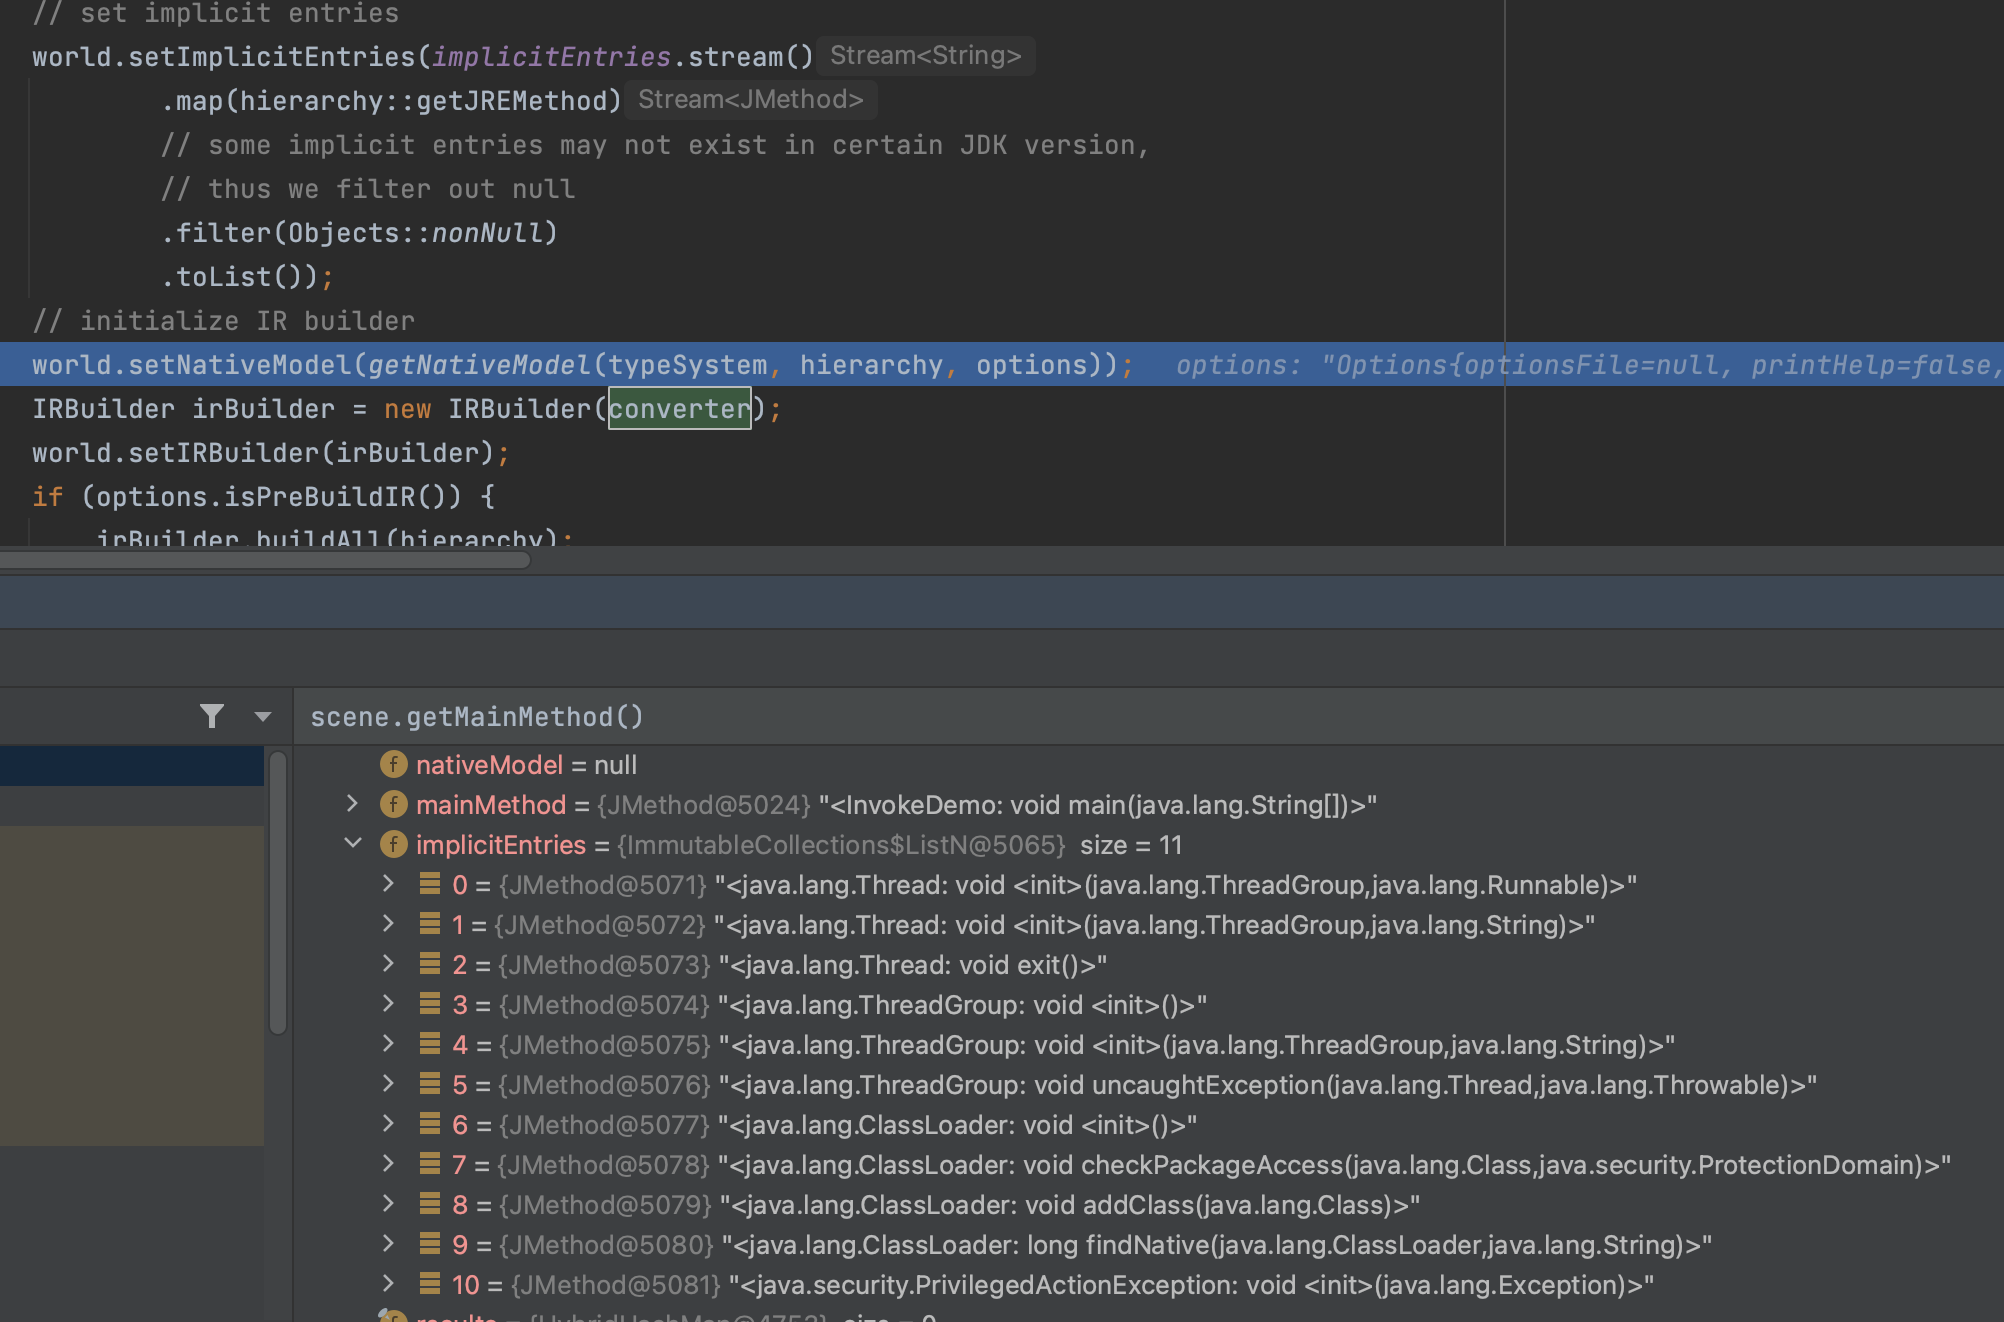This screenshot has height=1322, width=2004.
Task: Collapse the implicitEntries variable node
Action: (352, 844)
